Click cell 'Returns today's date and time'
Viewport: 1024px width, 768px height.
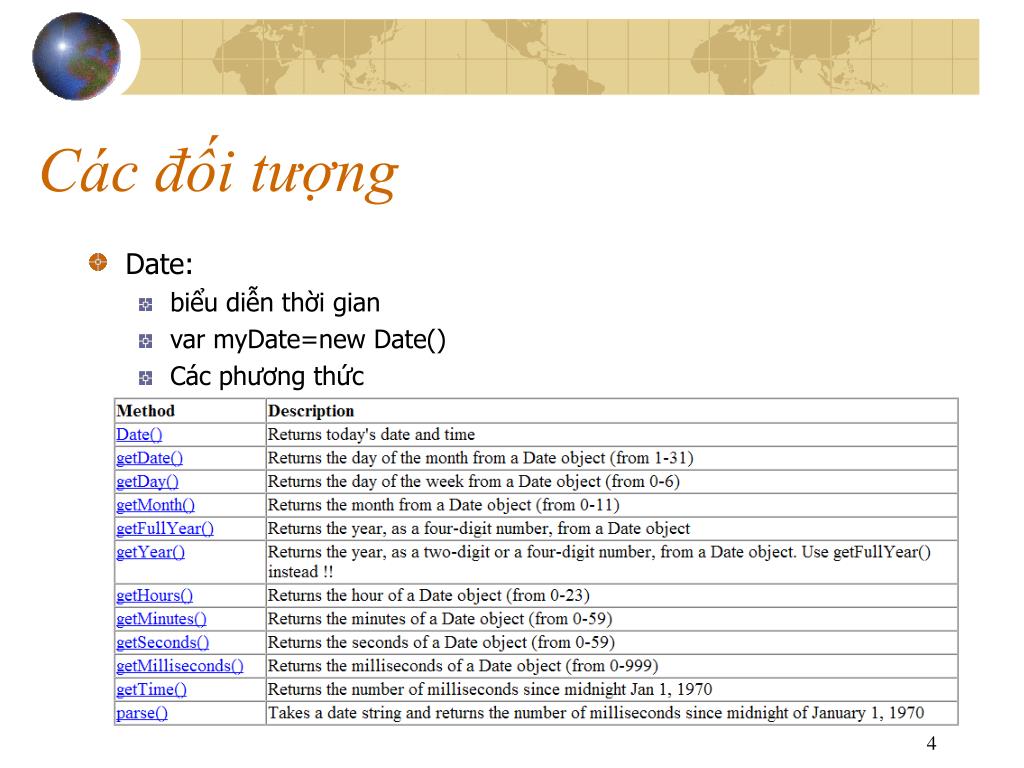pos(612,435)
